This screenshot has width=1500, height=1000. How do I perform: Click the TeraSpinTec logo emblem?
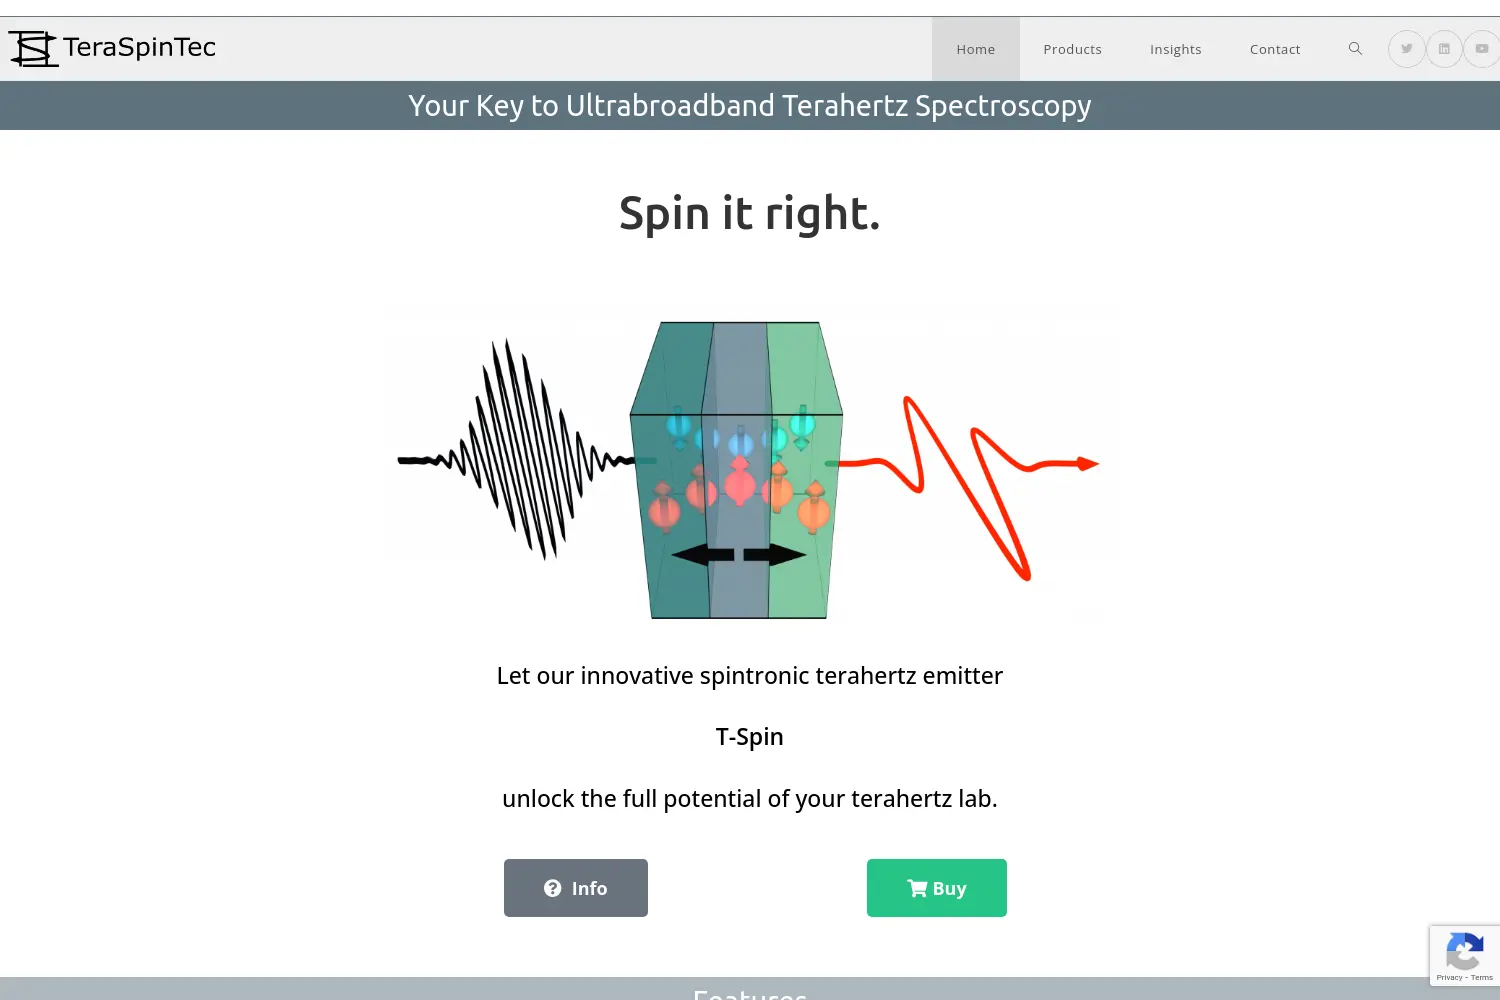tap(33, 48)
